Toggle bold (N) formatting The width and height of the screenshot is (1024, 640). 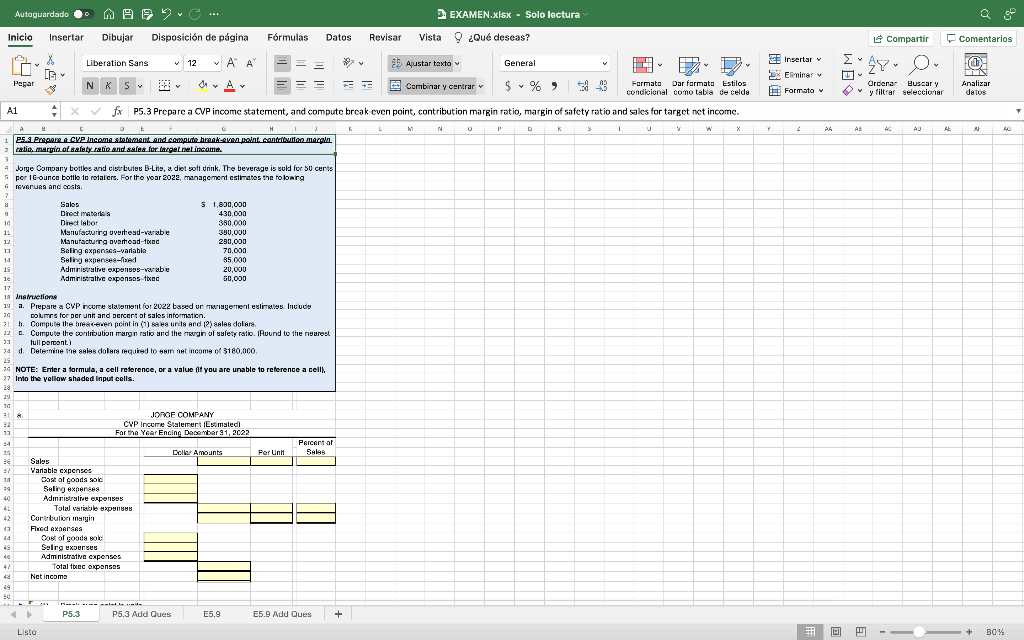pyautogui.click(x=91, y=85)
